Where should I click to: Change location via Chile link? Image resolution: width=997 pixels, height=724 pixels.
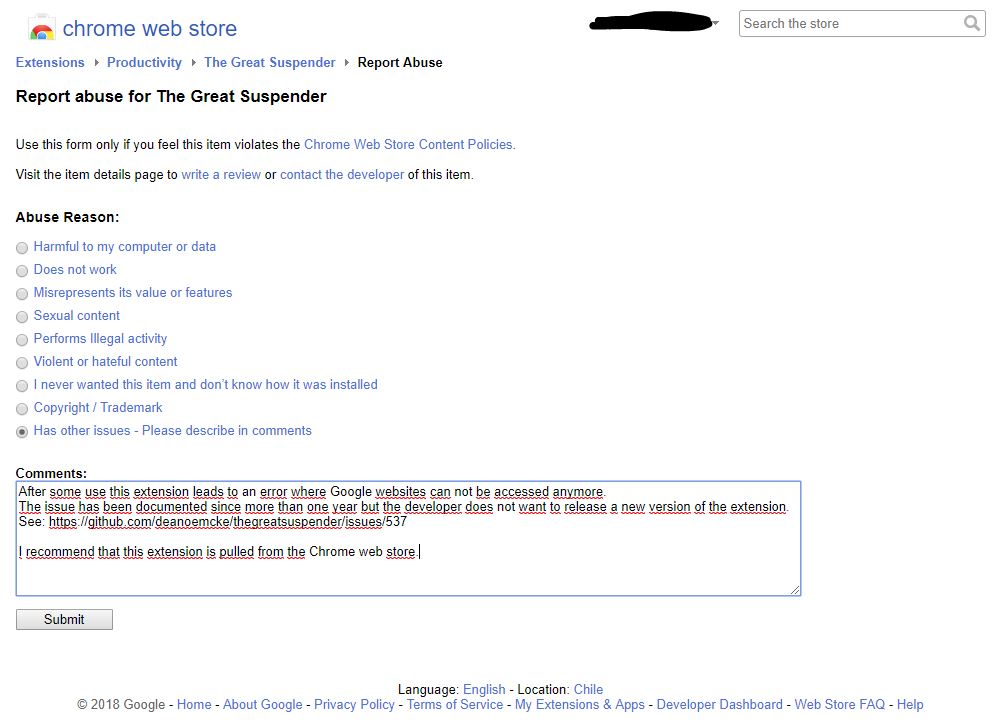pos(588,689)
